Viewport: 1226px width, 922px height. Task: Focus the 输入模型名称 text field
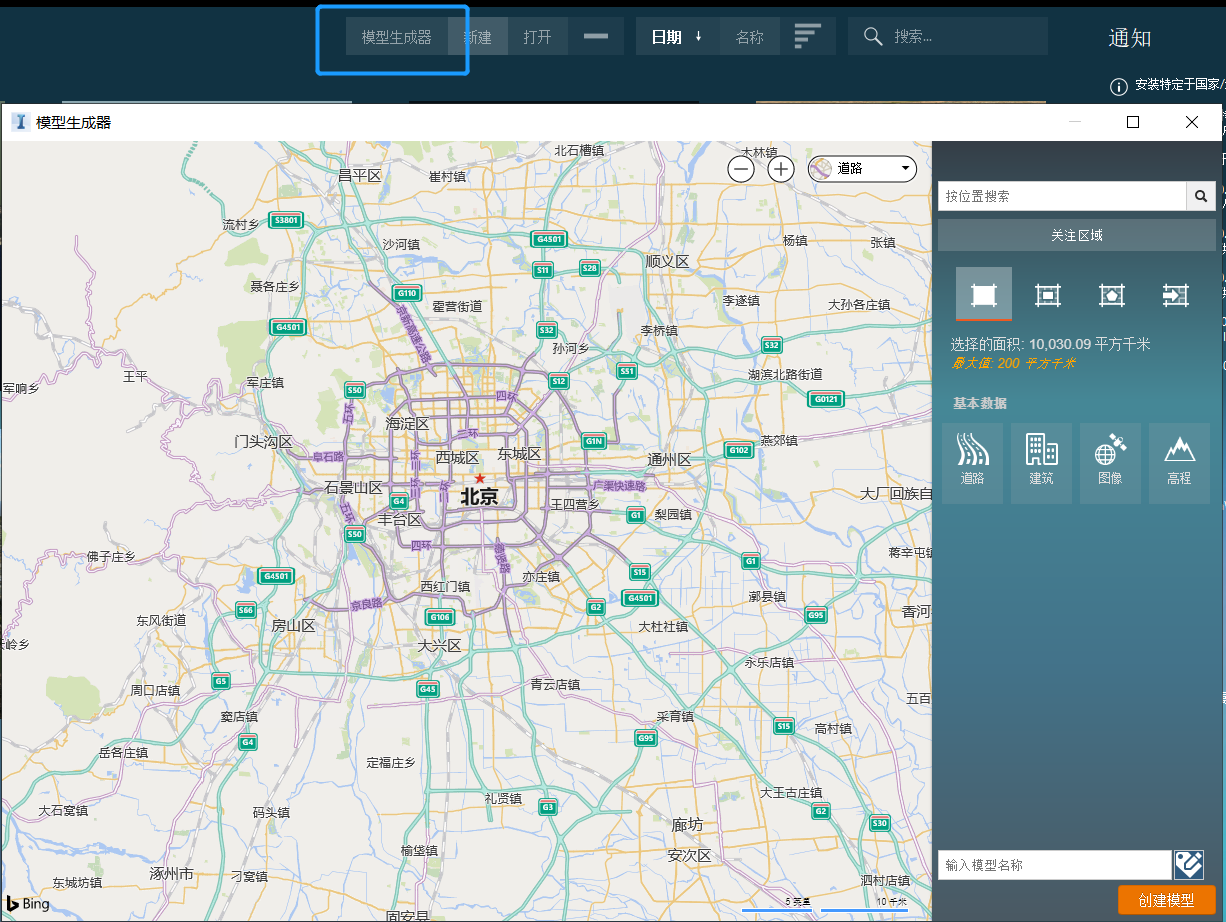click(1054, 865)
